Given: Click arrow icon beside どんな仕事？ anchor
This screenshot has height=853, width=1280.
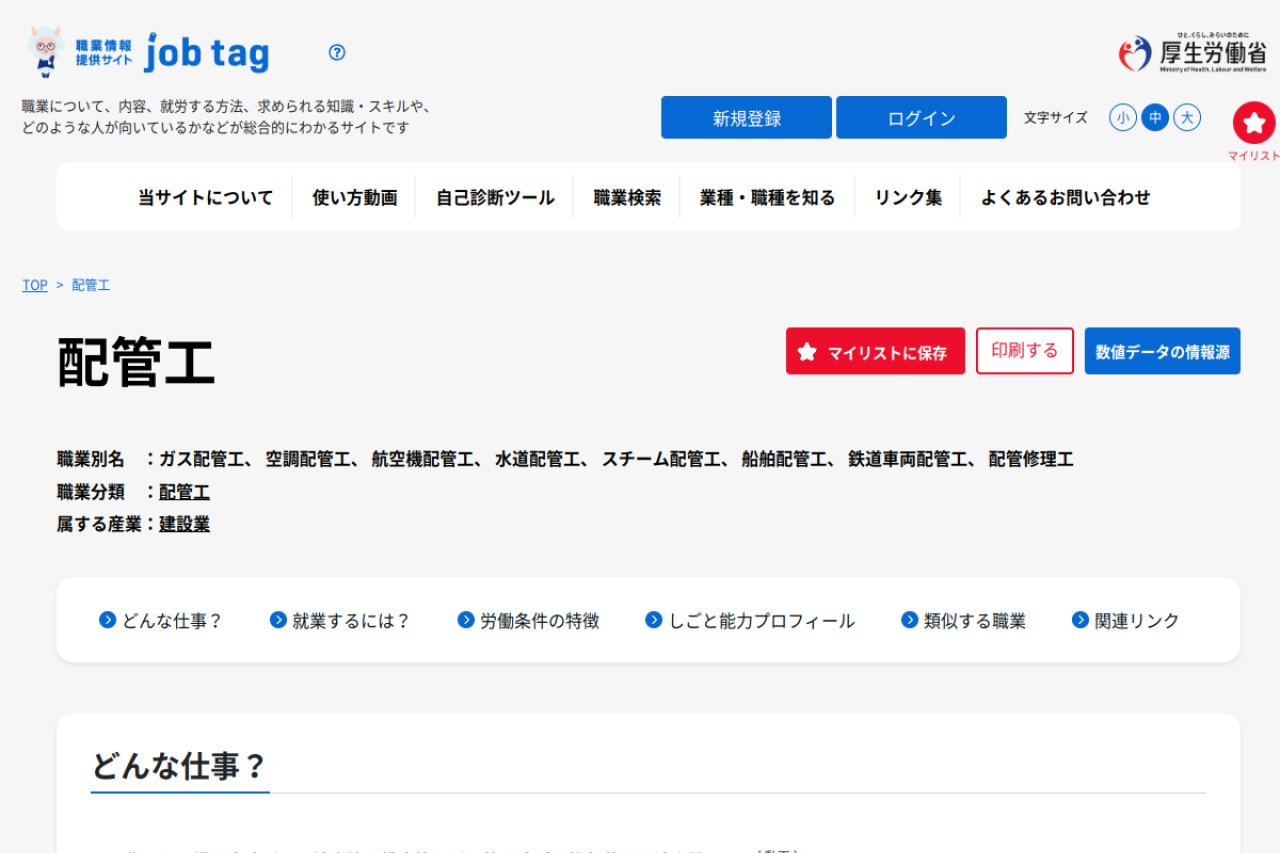Looking at the screenshot, I should coord(108,620).
